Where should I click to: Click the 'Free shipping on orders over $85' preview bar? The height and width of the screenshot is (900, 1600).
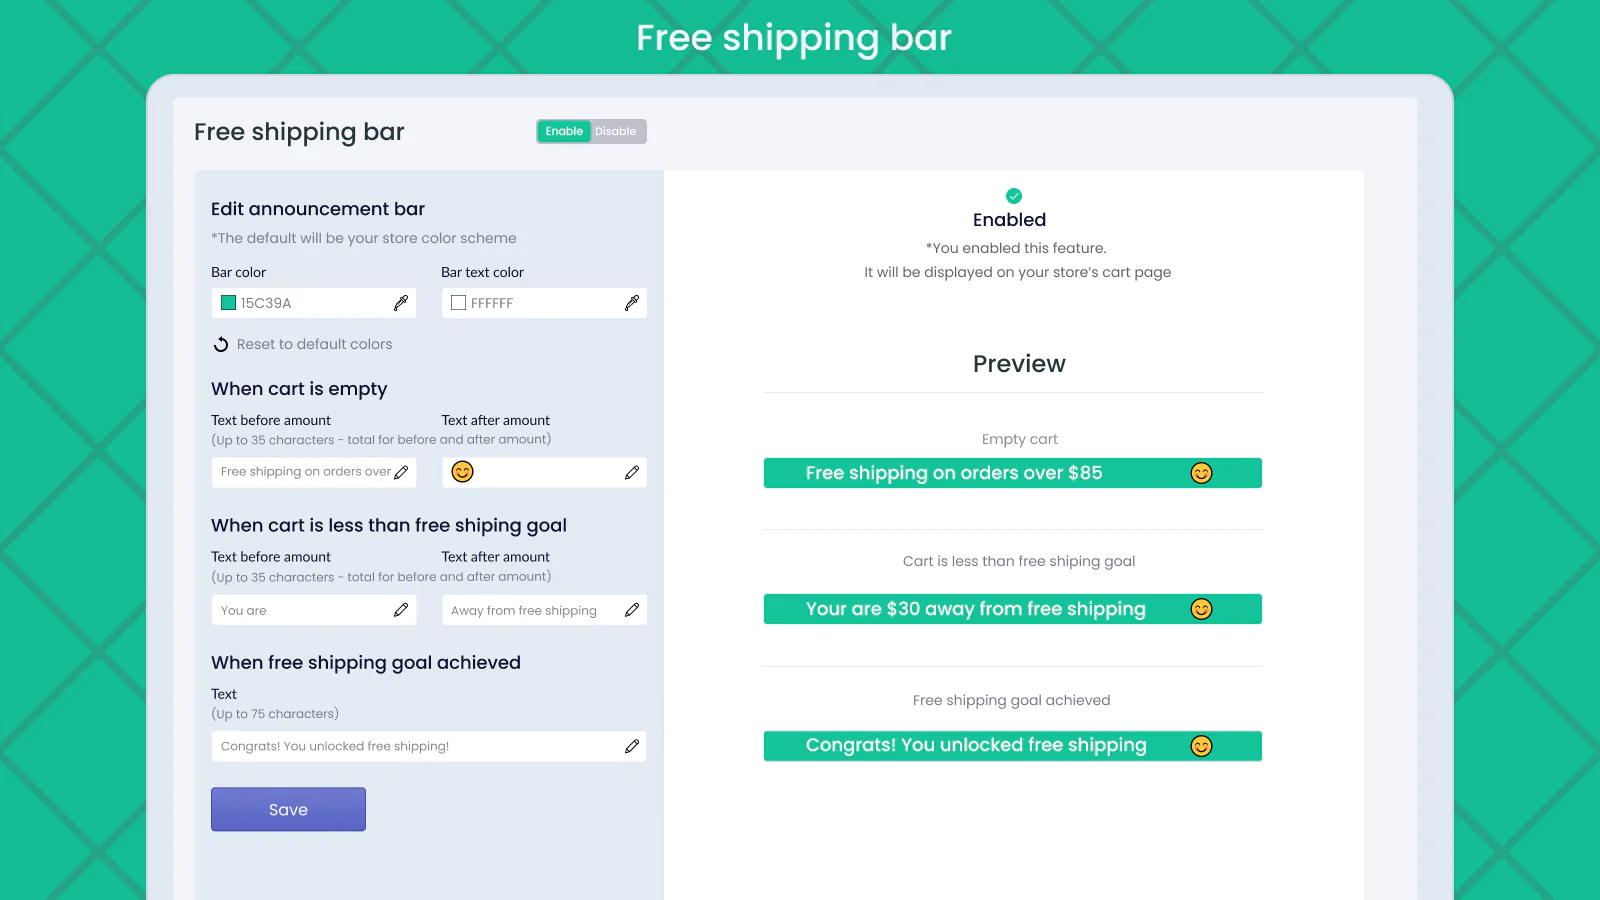tap(1012, 473)
